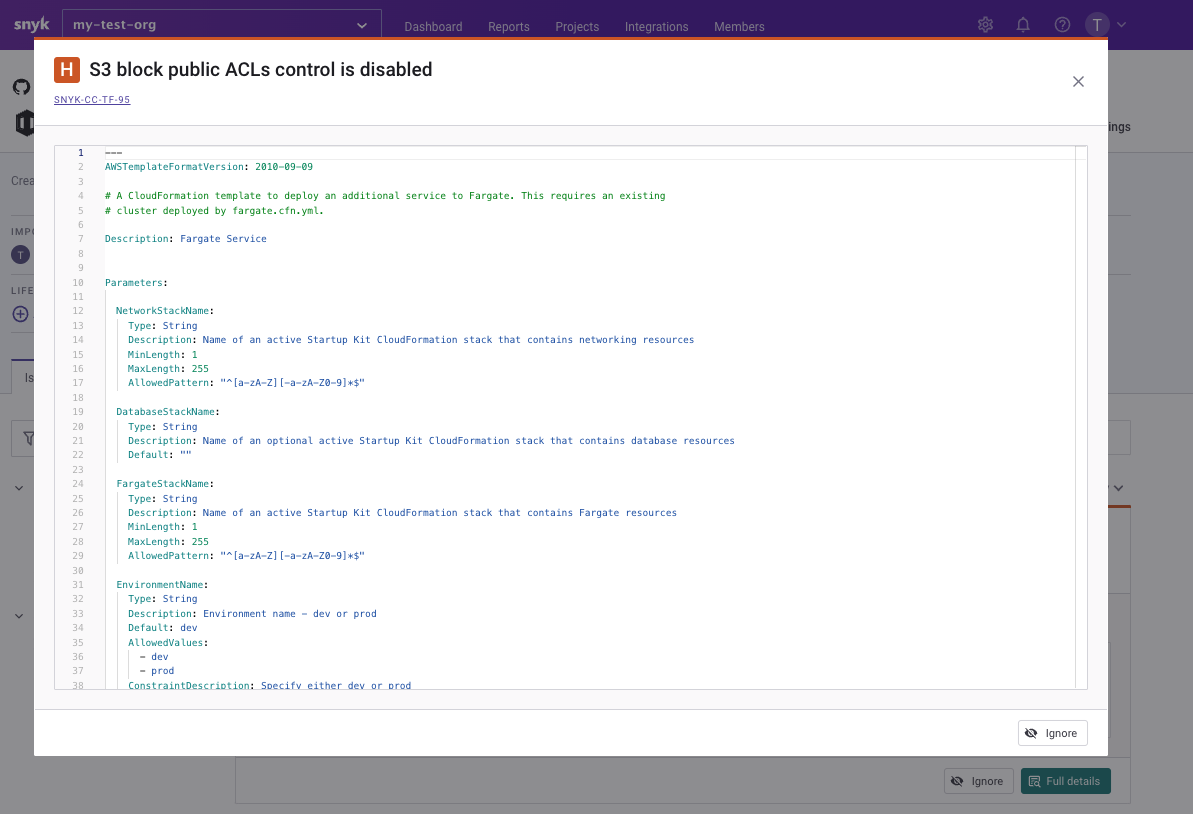Open the Integrations navigation item
Screen dimensions: 1193x814
(656, 27)
